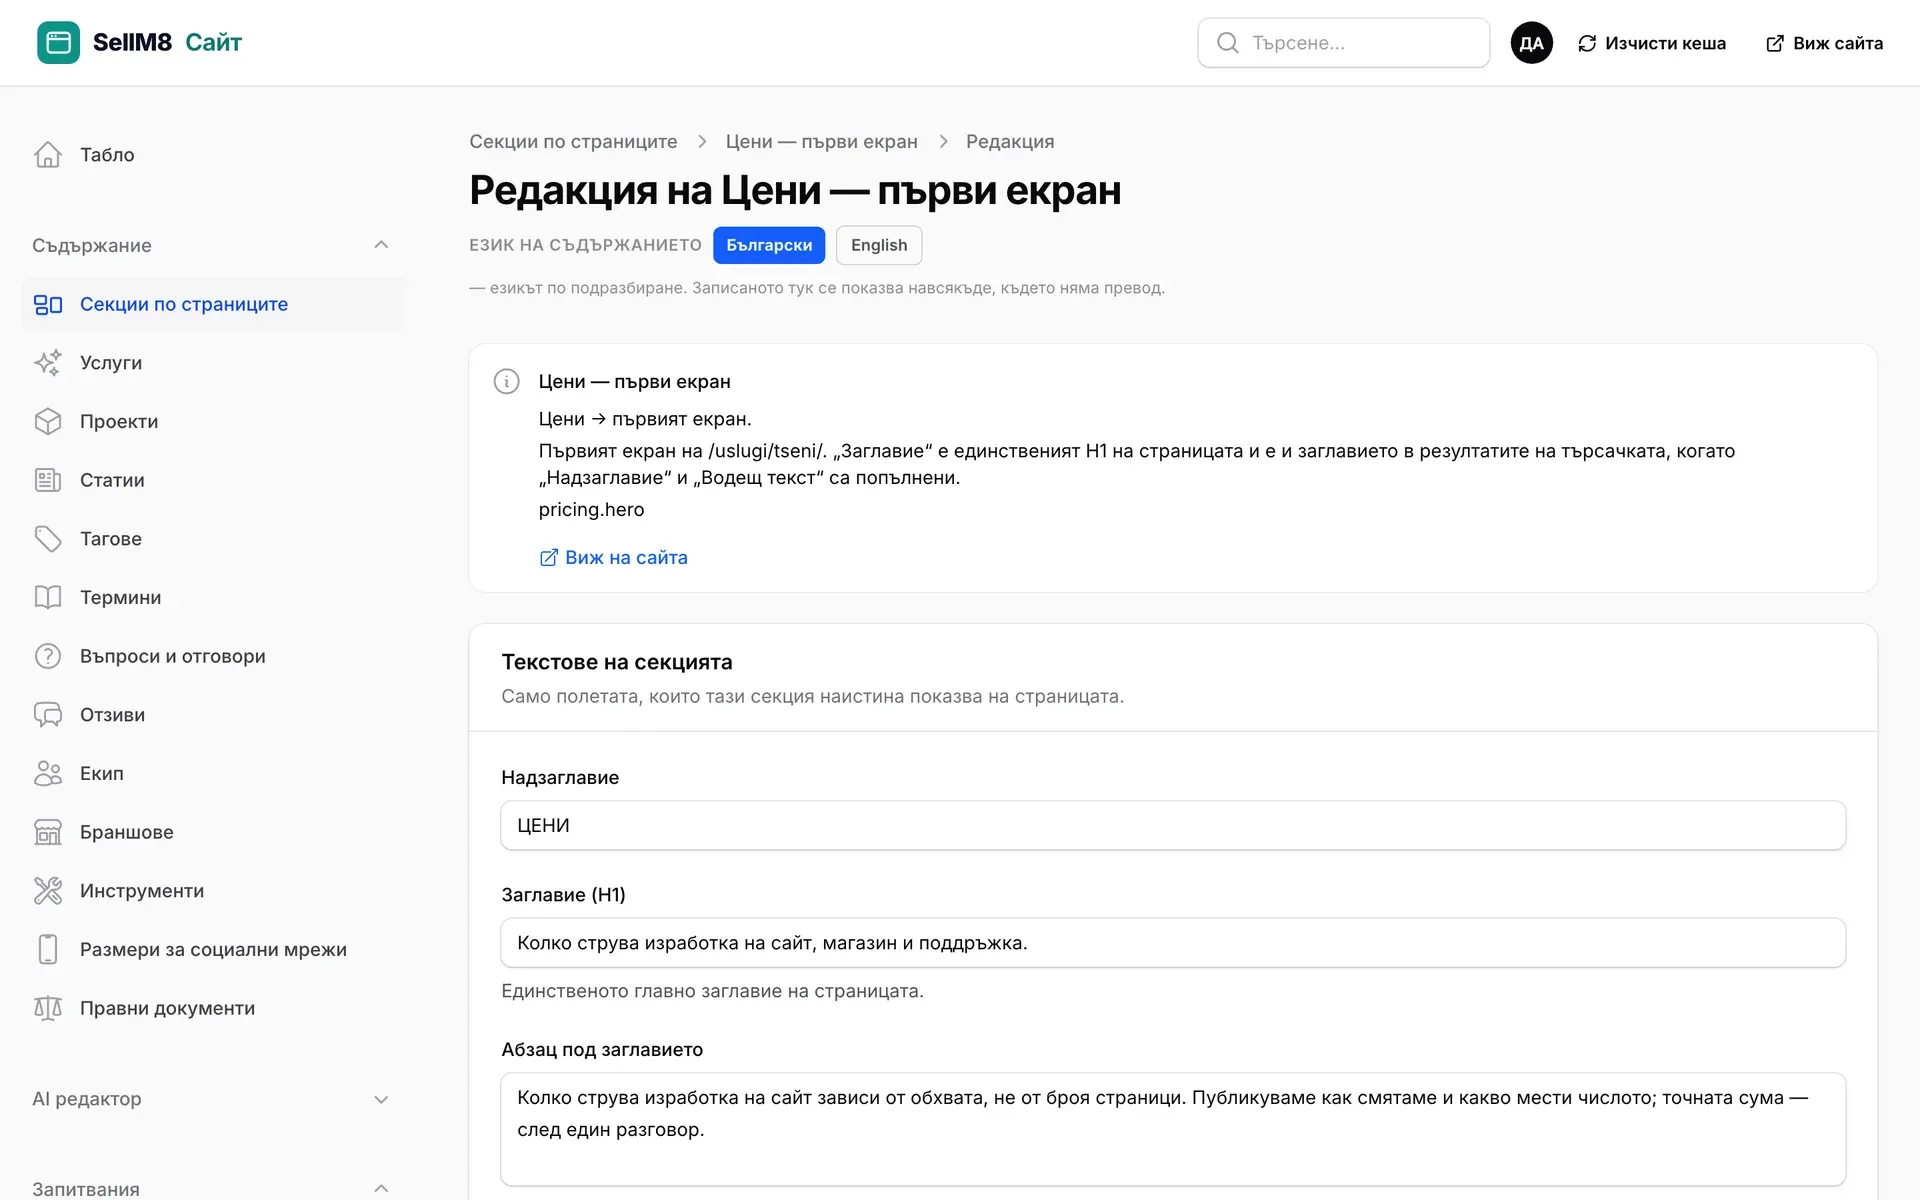Open Виж на сайта link
Viewport: 1920px width, 1200px height.
coord(613,558)
